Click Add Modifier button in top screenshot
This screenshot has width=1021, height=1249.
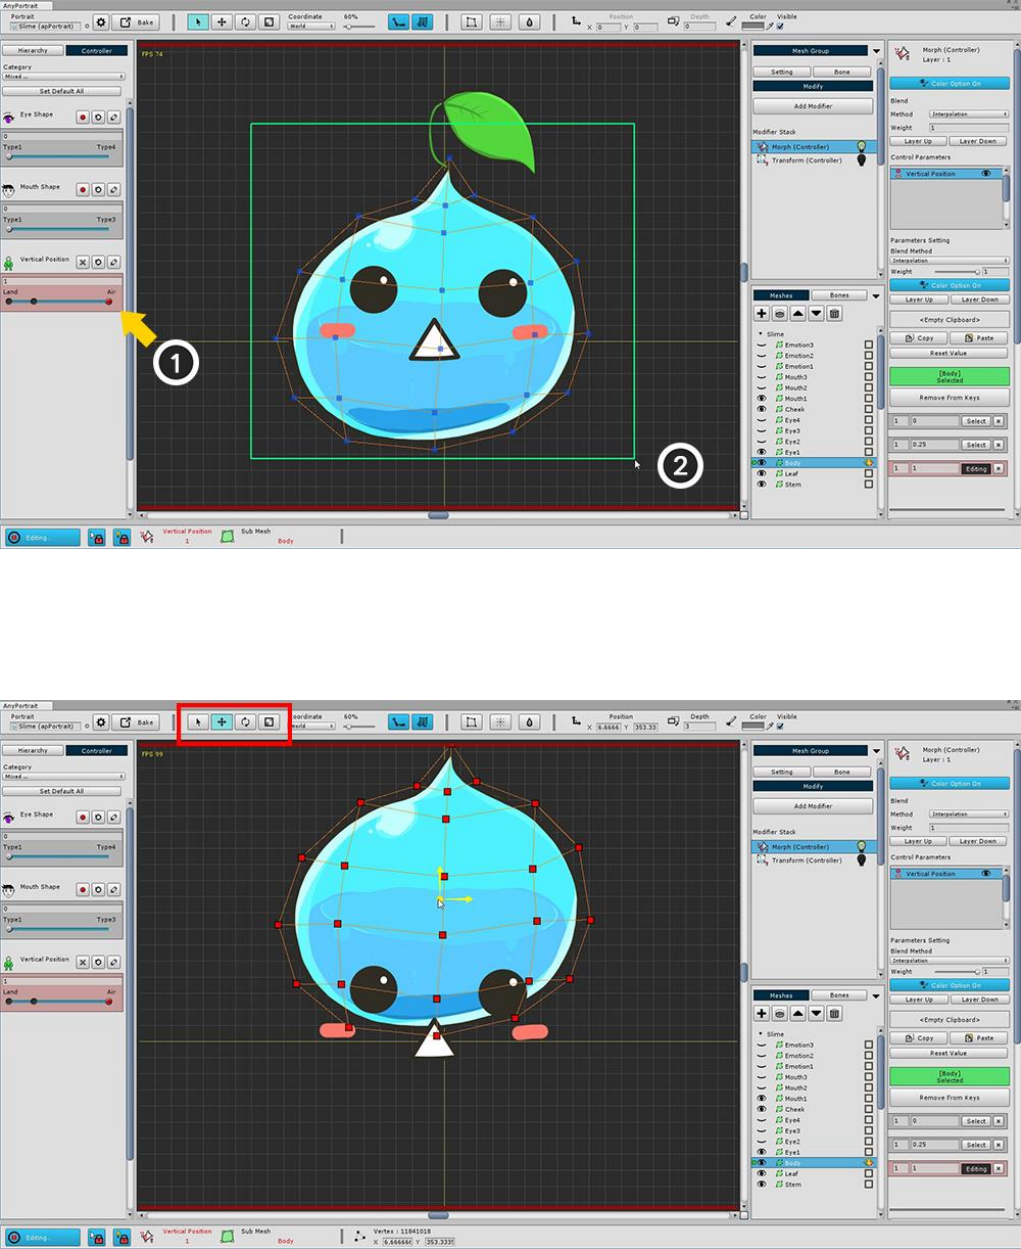point(813,106)
